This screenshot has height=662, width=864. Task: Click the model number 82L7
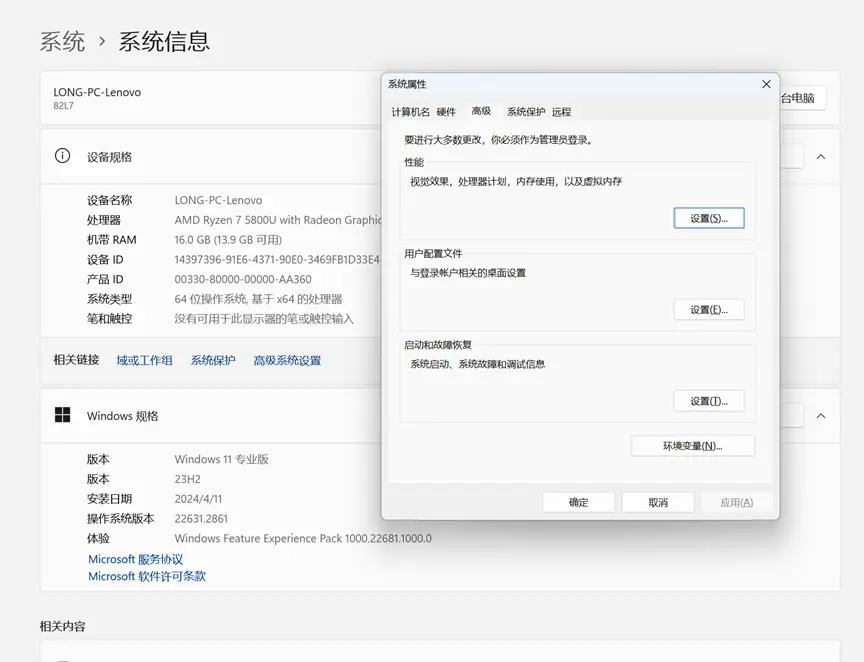tap(63, 106)
